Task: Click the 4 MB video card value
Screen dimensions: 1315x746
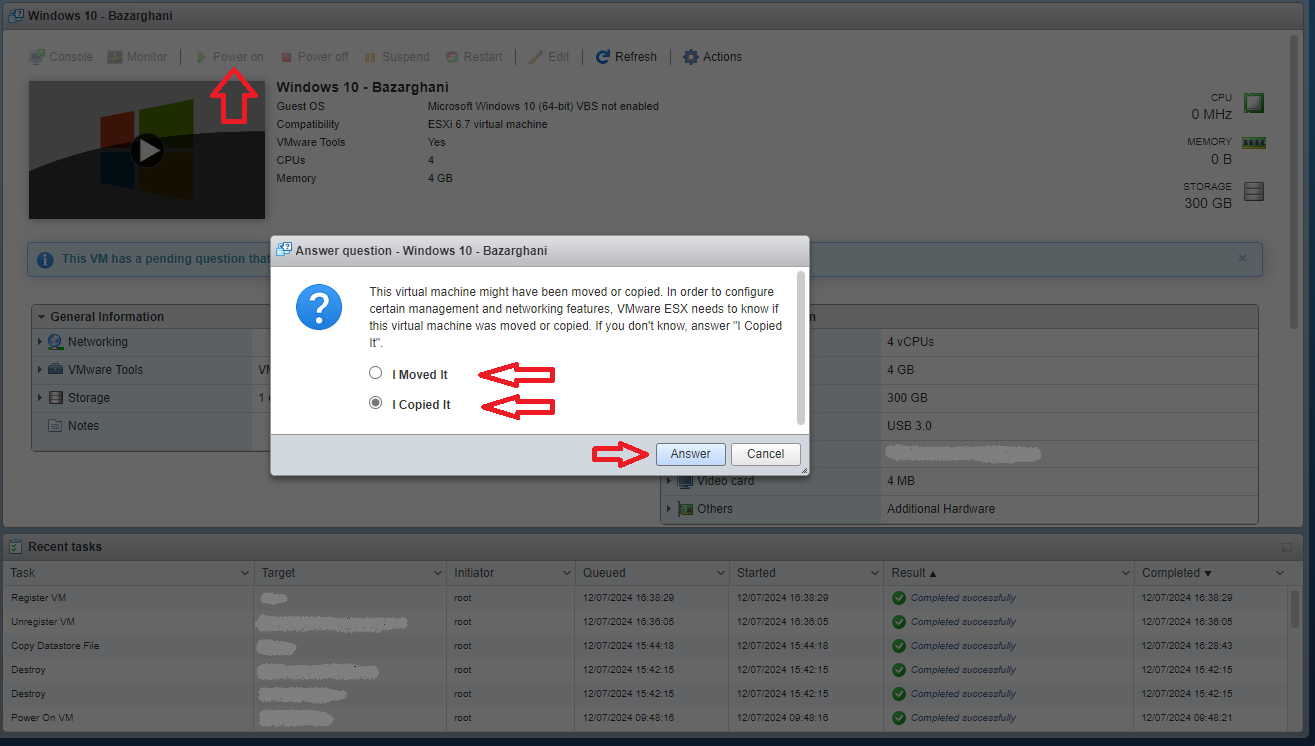Action: pyautogui.click(x=901, y=481)
